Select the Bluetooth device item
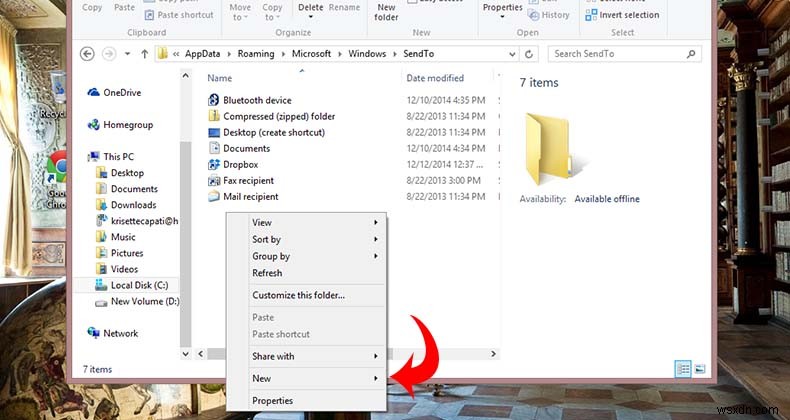Viewport: 790px width, 420px height. [249, 100]
